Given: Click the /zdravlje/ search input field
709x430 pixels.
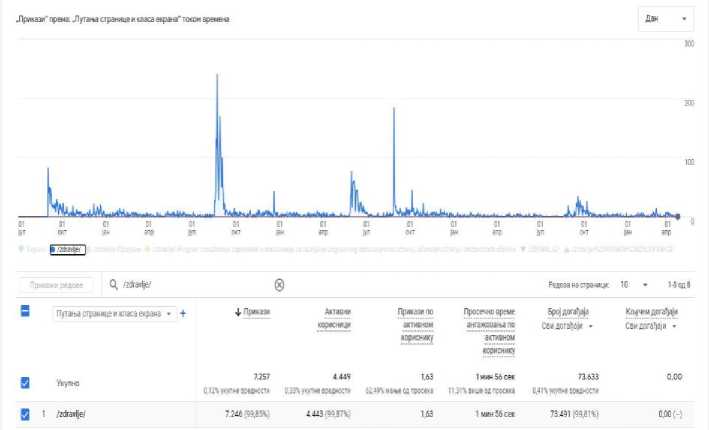Looking at the screenshot, I should pyautogui.click(x=194, y=284).
